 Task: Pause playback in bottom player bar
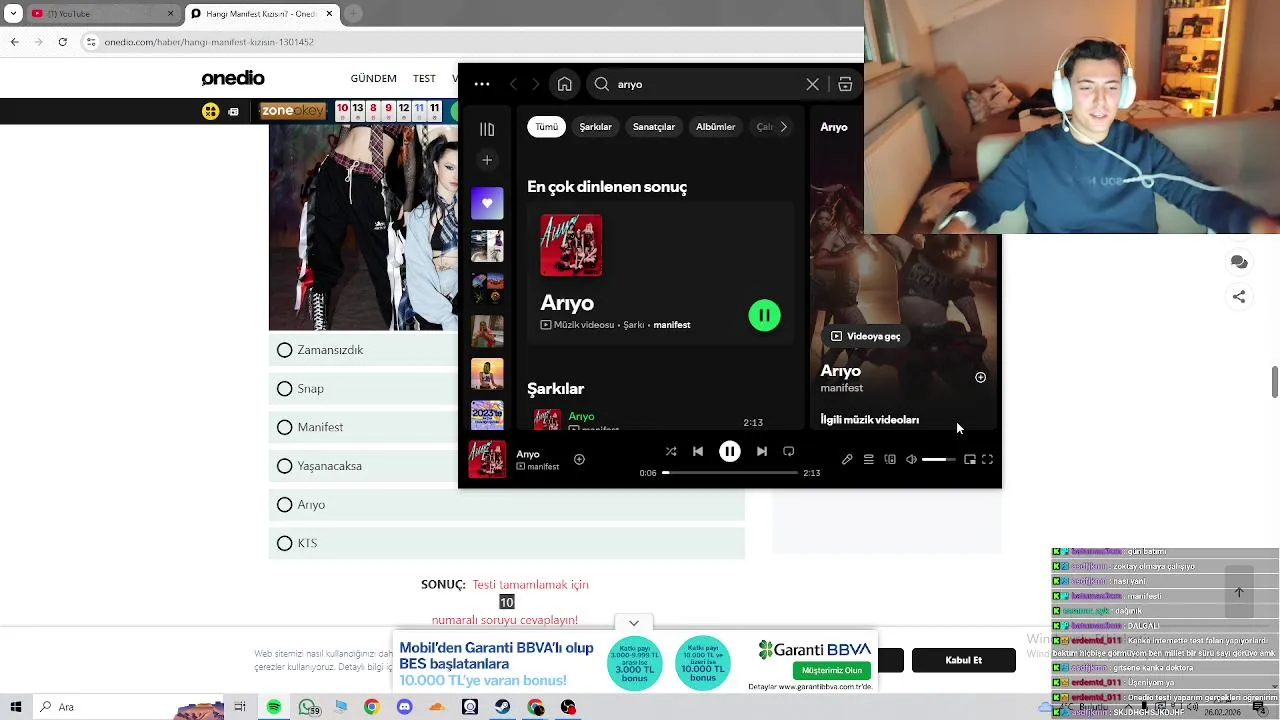730,452
